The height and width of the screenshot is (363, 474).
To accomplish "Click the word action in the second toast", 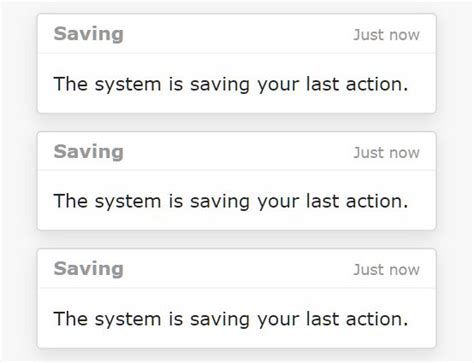I will click(377, 201).
